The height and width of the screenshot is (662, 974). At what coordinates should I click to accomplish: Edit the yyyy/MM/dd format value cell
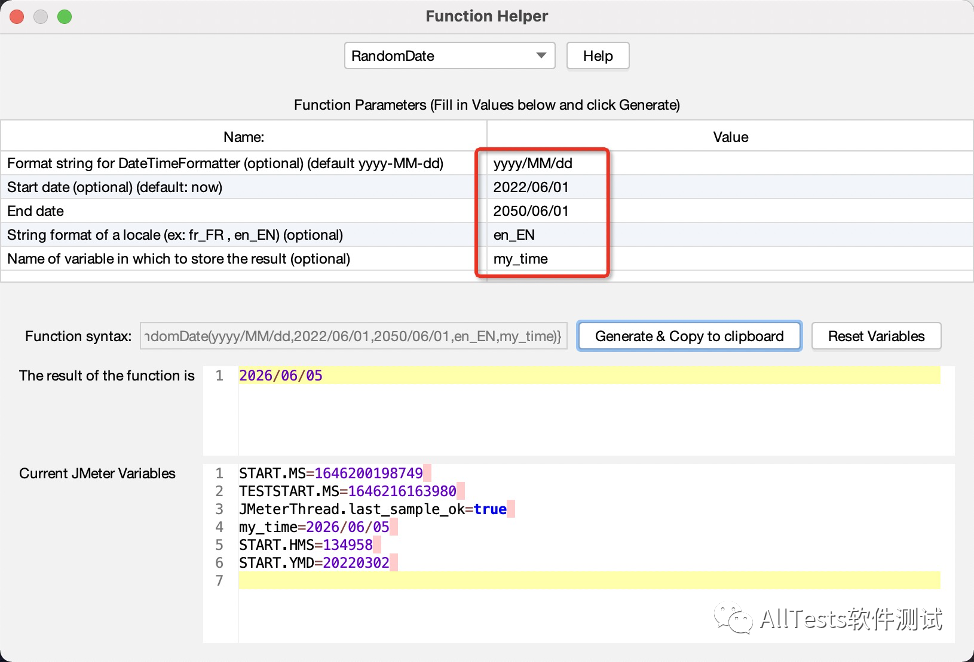coord(730,163)
